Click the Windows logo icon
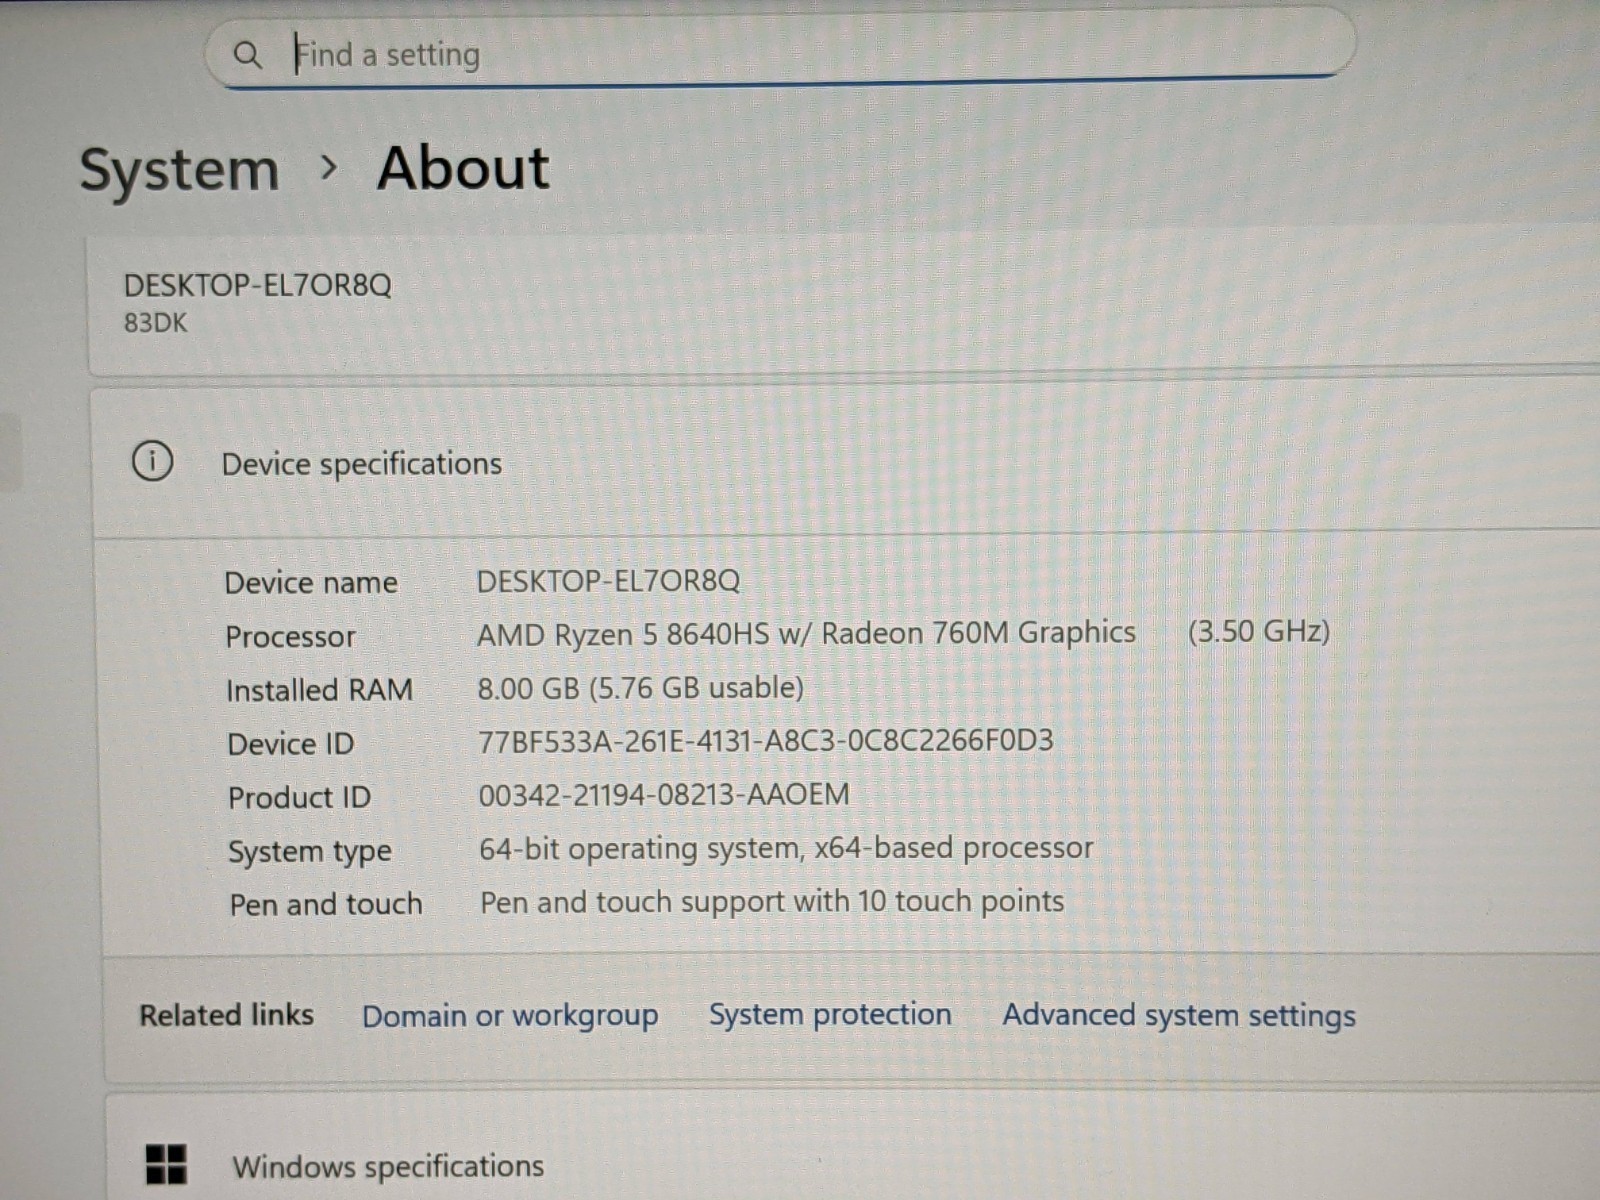 (166, 1164)
